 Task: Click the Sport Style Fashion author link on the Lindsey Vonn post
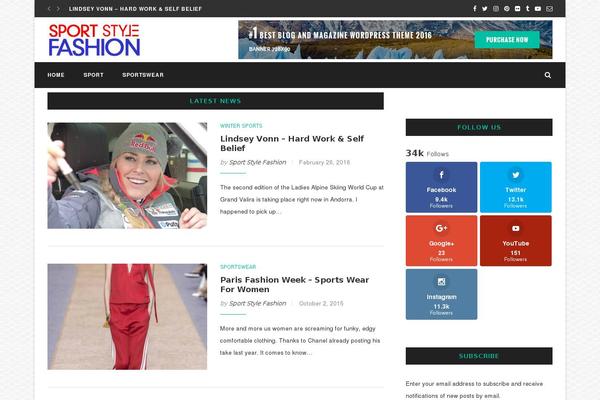coord(258,162)
